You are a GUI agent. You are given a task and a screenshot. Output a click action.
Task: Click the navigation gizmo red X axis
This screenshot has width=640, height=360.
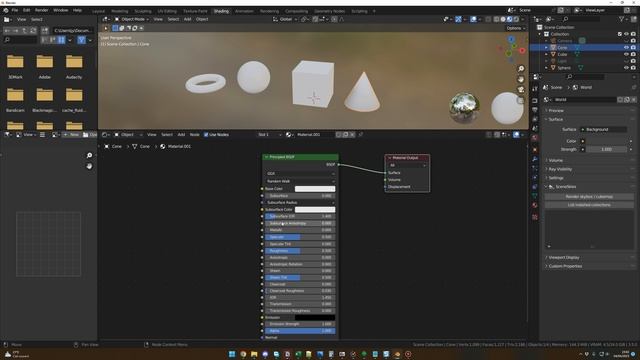(x=522, y=51)
